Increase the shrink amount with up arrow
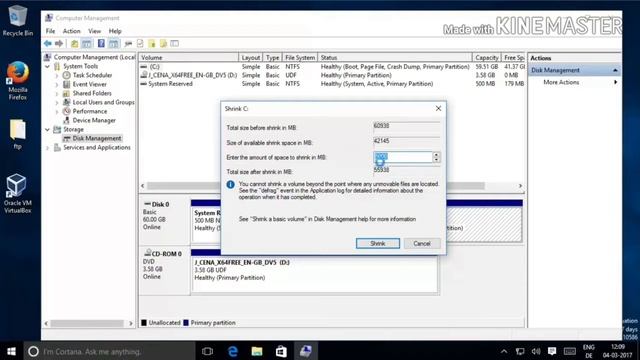Screen dimensions: 640x360 pyautogui.click(x=436, y=155)
